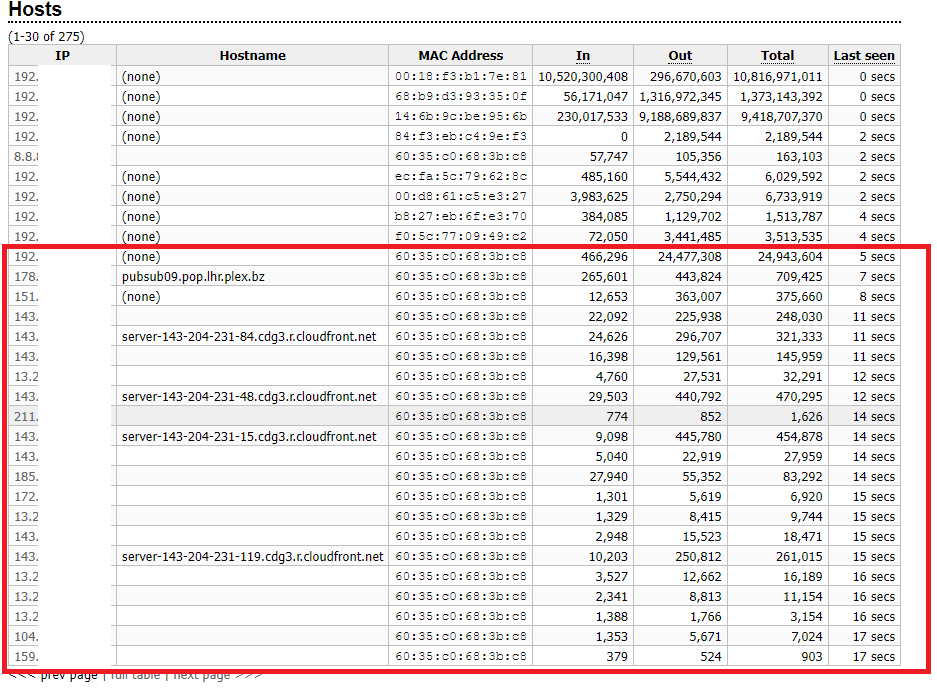Click the MAC Address column header
Screen dimensions: 937x689
click(460, 56)
